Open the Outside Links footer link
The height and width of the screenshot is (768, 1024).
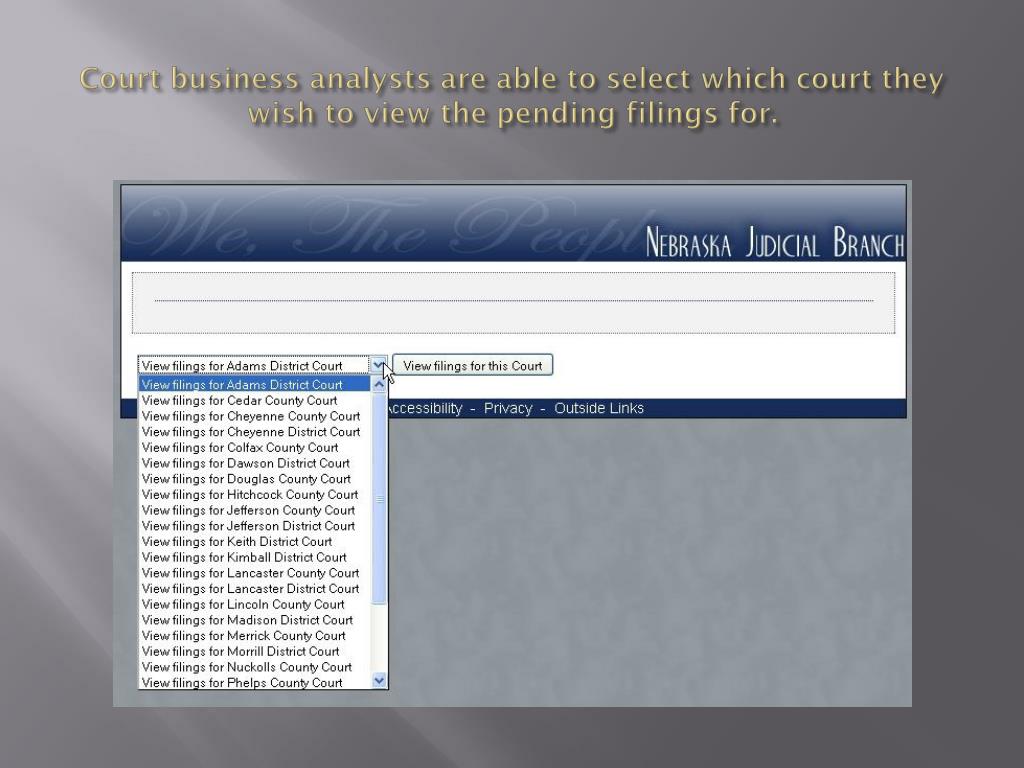coord(599,408)
